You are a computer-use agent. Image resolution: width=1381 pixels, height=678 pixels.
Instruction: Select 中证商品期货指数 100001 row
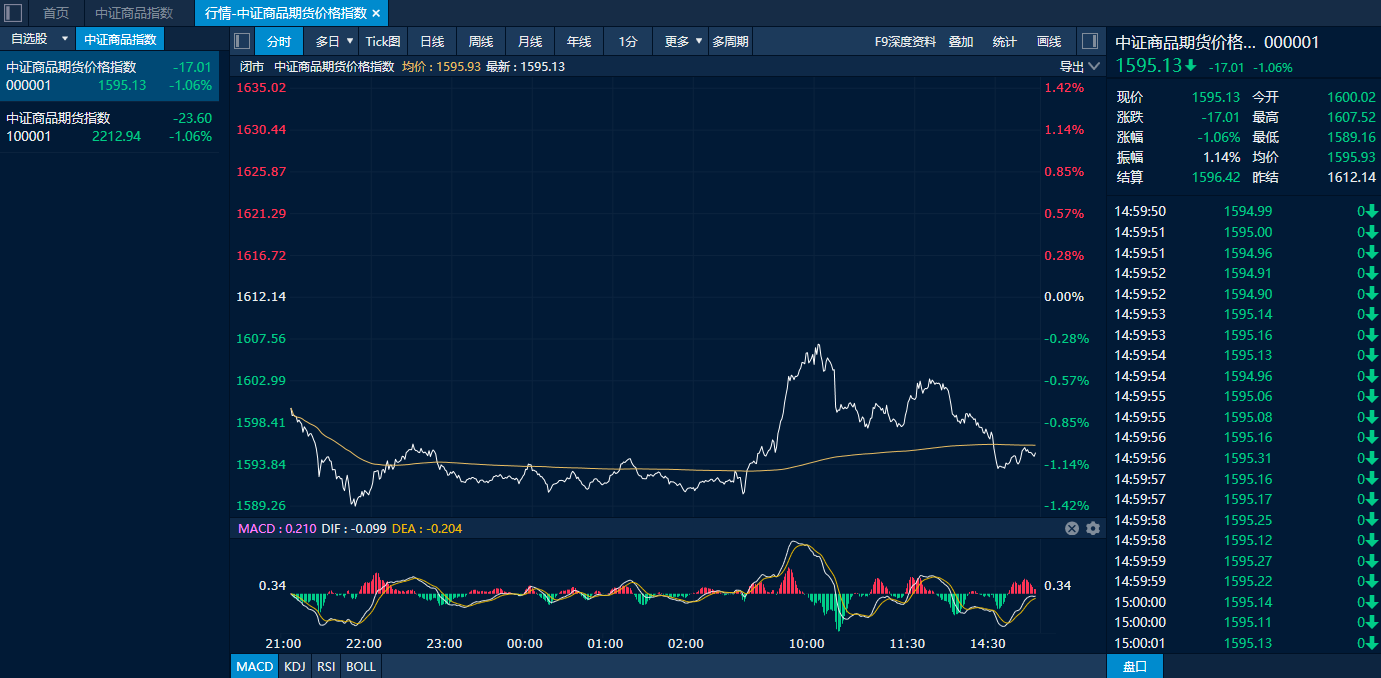[x=109, y=127]
